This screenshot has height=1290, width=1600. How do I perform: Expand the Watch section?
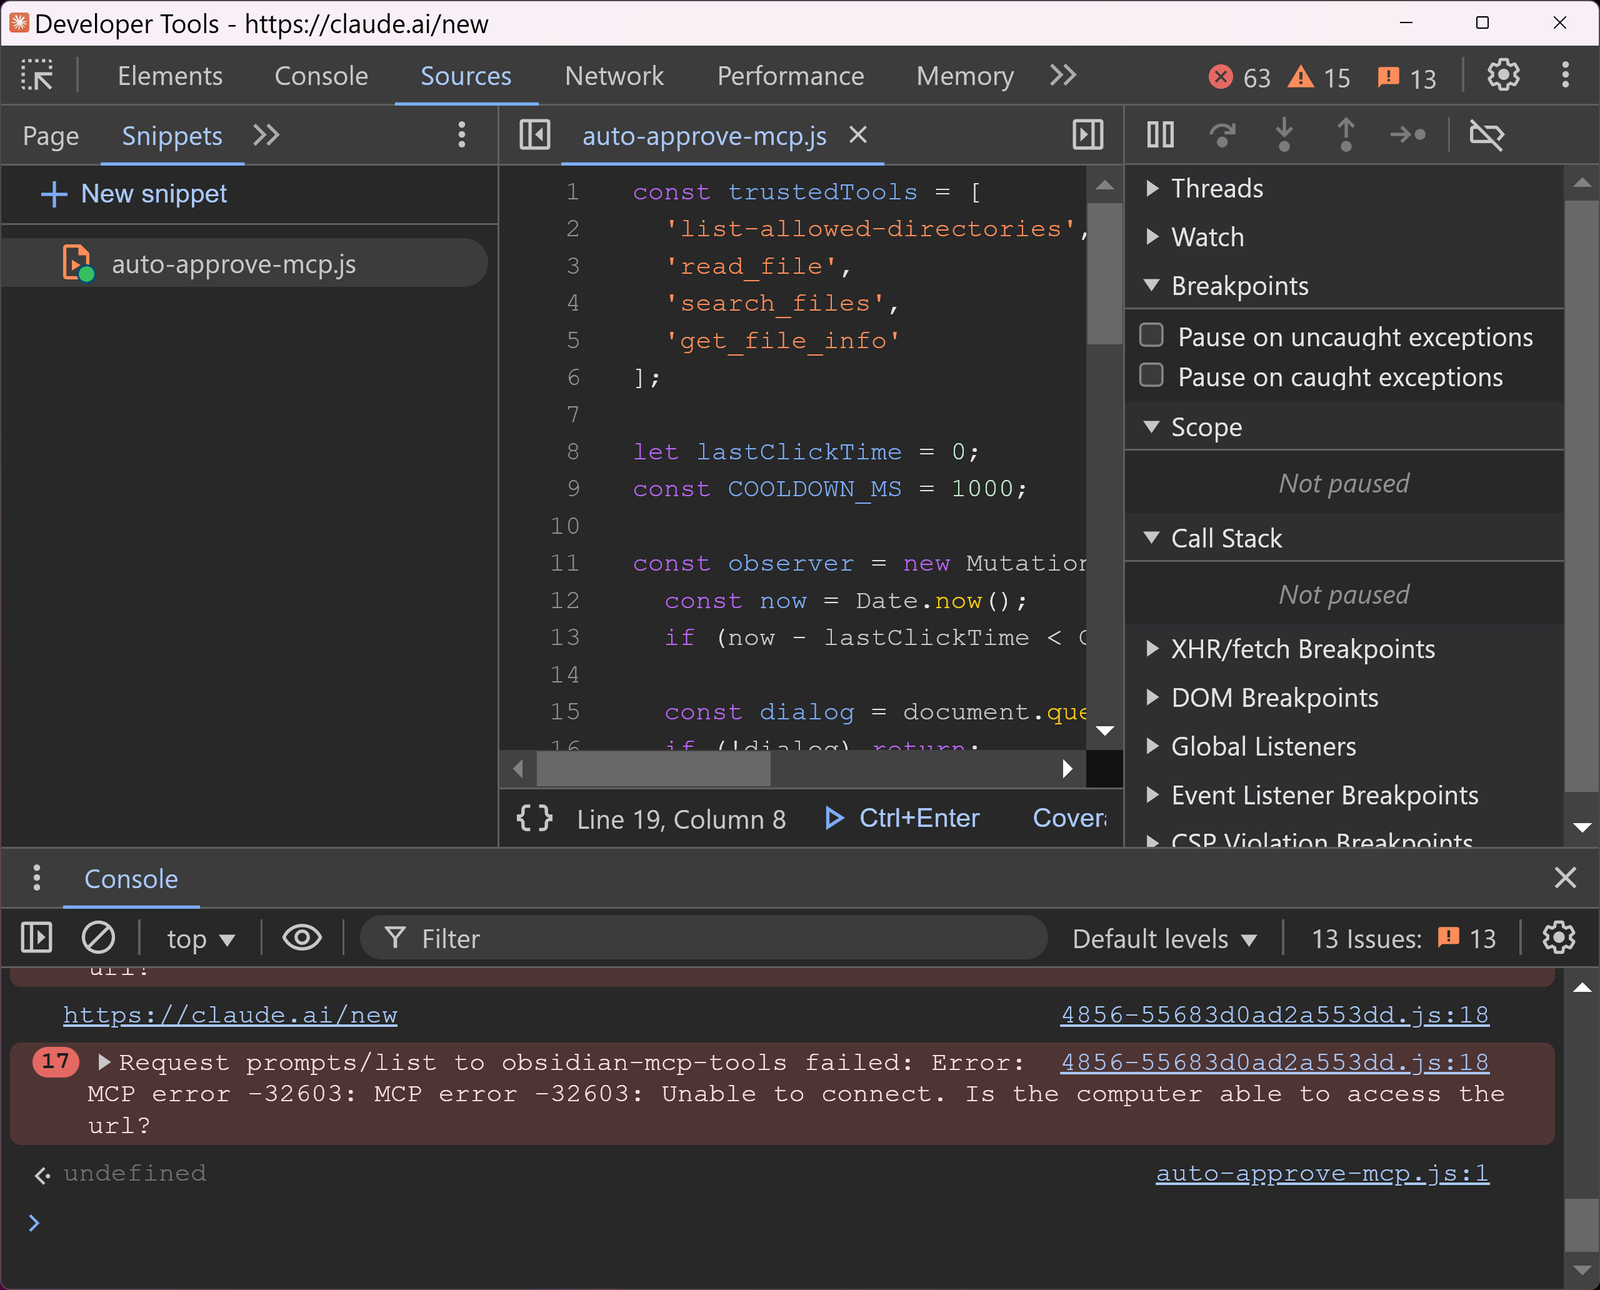pyautogui.click(x=1344, y=237)
